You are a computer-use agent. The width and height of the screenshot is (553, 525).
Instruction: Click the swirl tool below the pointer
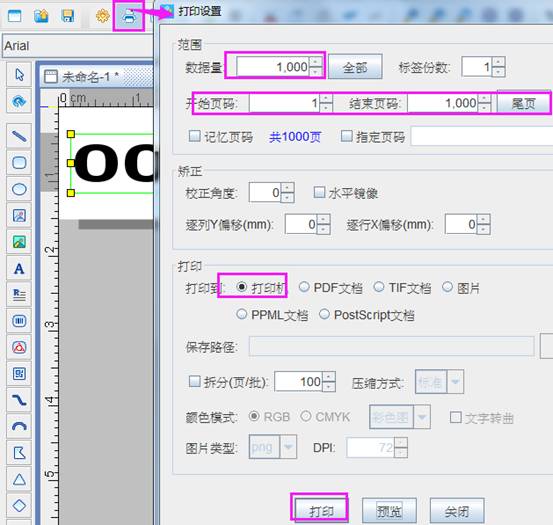tap(19, 102)
